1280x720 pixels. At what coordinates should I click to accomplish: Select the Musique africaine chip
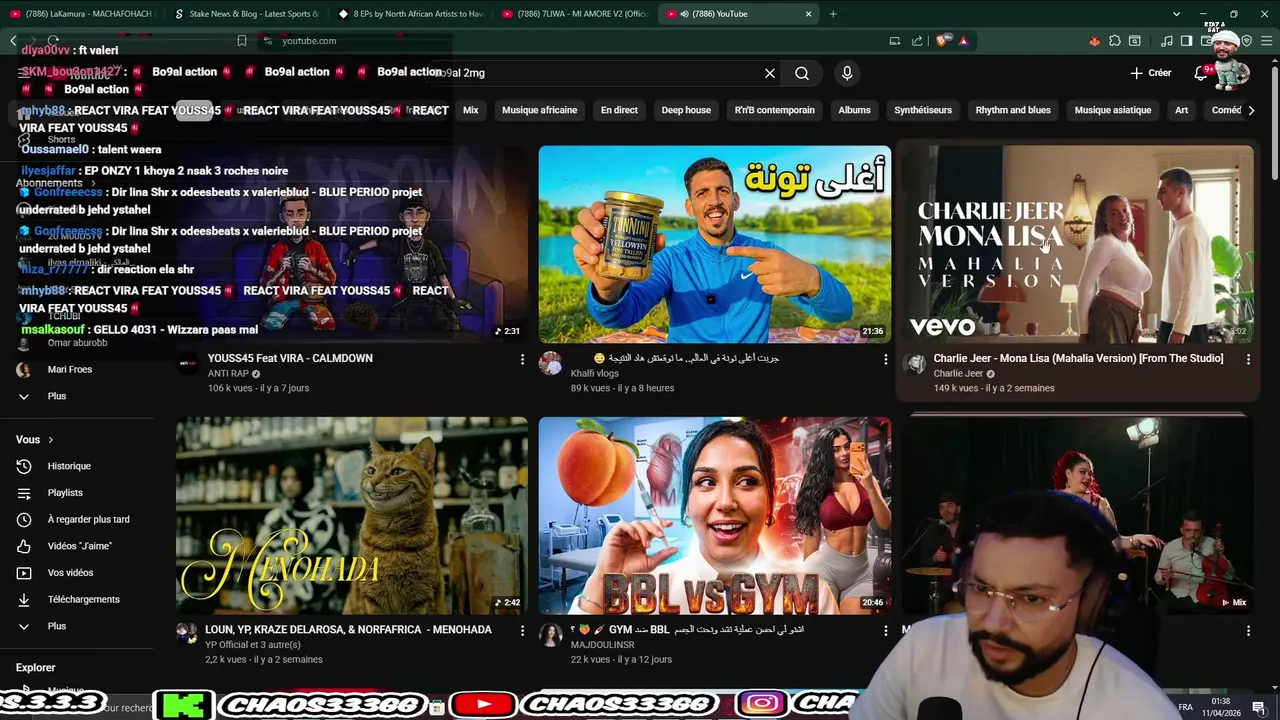coord(539,110)
